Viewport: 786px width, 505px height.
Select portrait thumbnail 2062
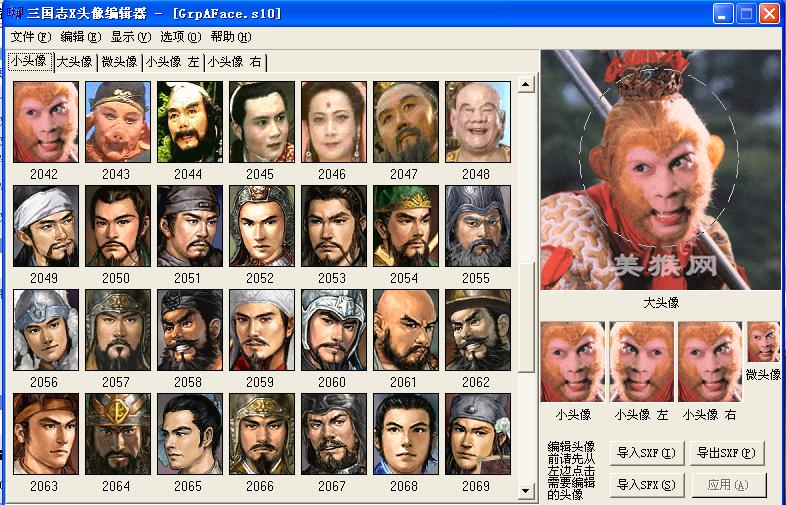pyautogui.click(x=478, y=330)
